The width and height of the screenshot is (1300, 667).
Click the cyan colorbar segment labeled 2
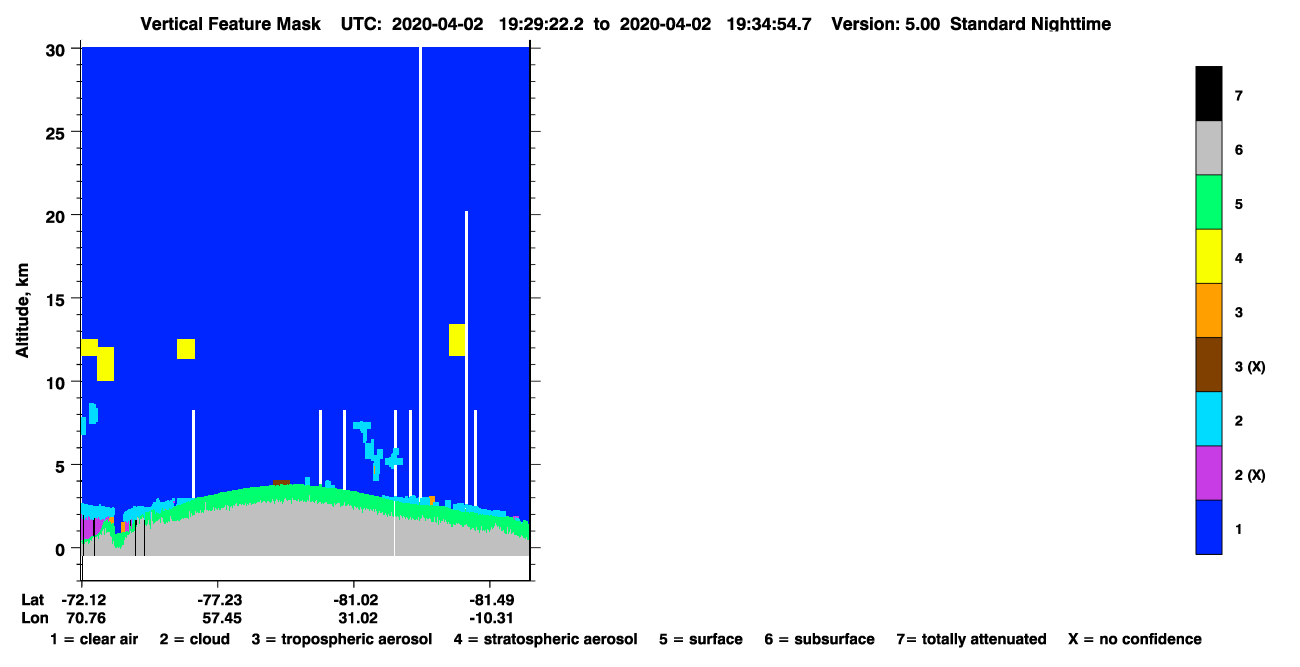(x=1208, y=418)
